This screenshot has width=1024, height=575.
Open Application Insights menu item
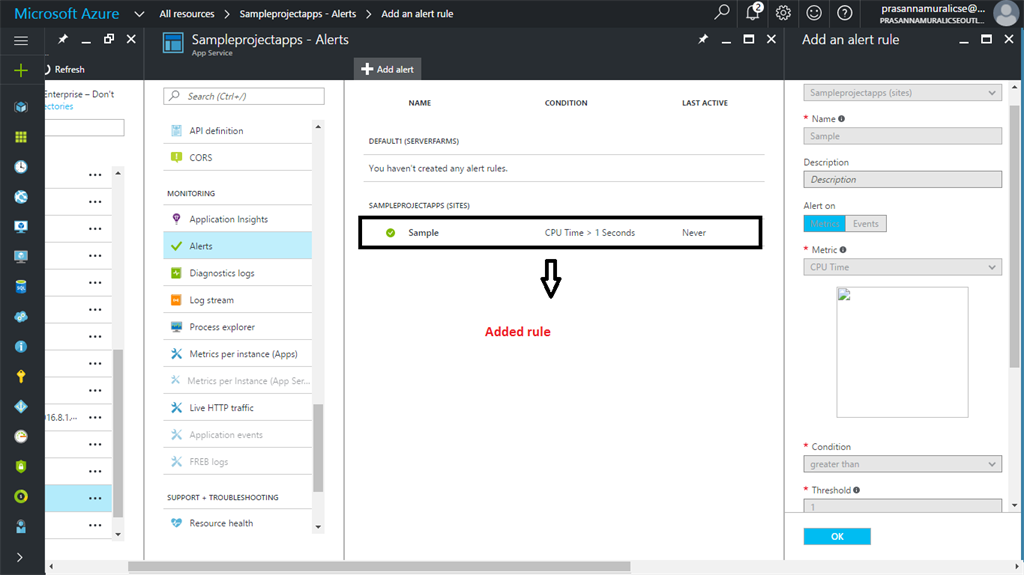(238, 219)
